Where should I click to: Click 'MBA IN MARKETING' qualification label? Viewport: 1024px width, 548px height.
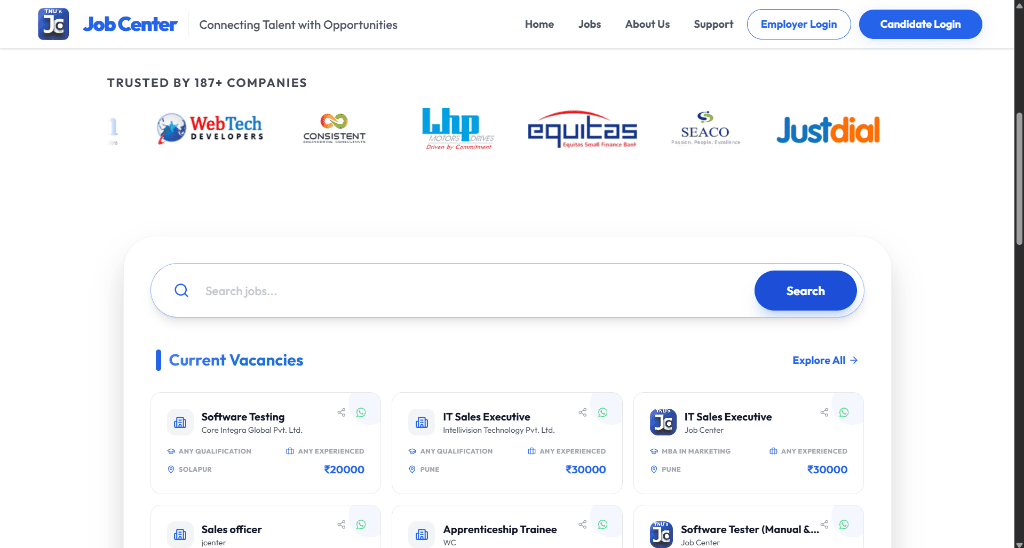[696, 451]
